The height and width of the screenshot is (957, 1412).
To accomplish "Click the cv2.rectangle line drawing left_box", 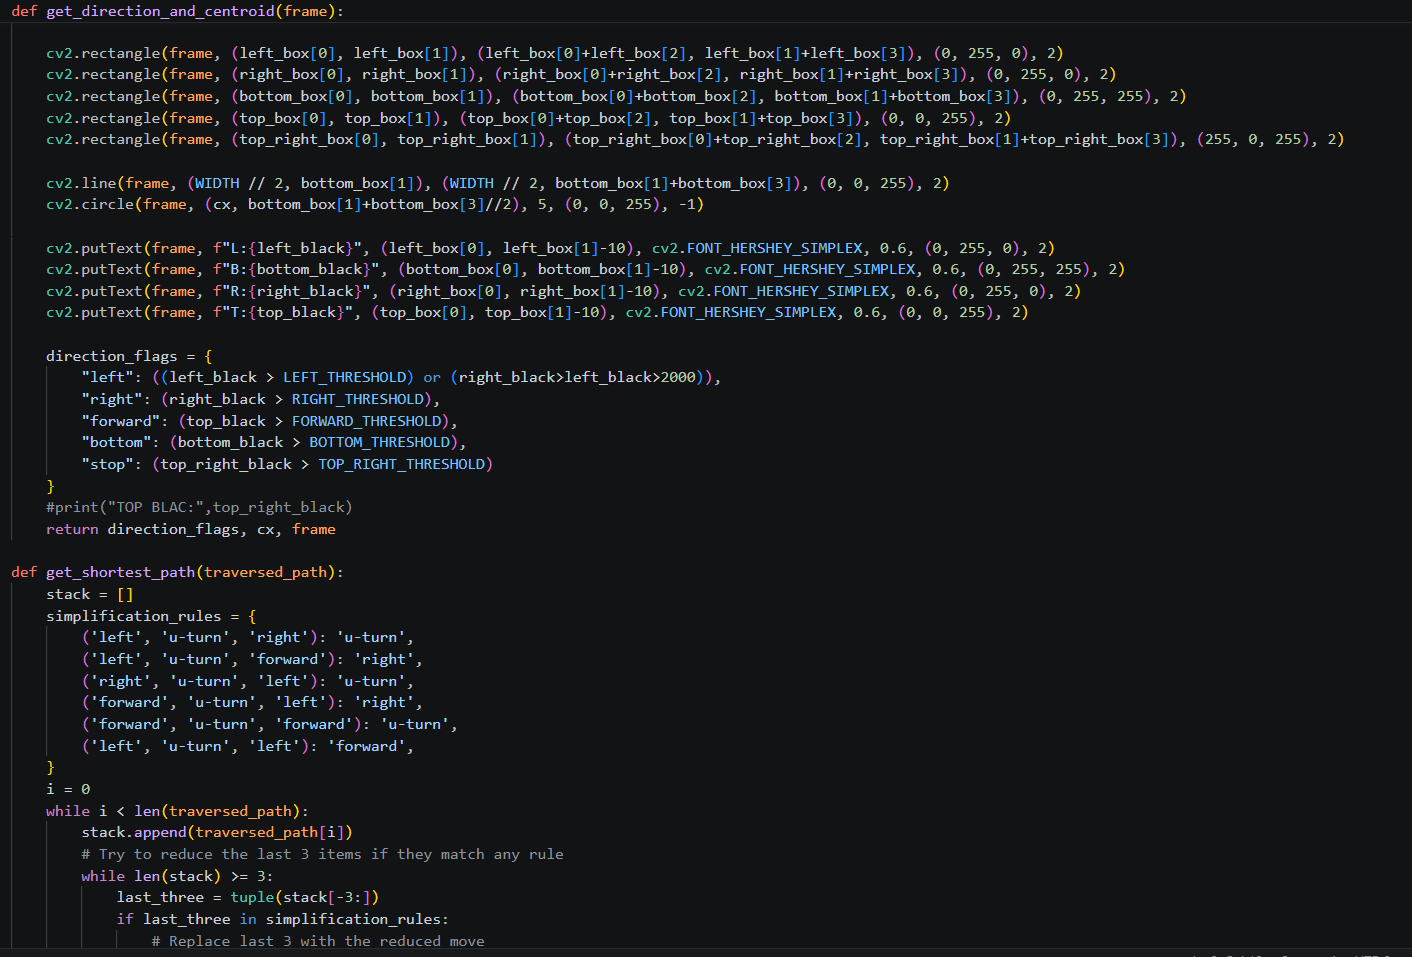I will tap(554, 53).
